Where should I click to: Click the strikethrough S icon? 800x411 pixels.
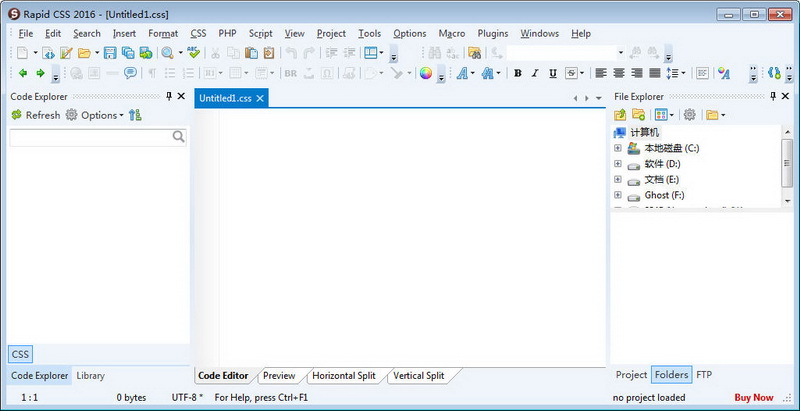[571, 73]
